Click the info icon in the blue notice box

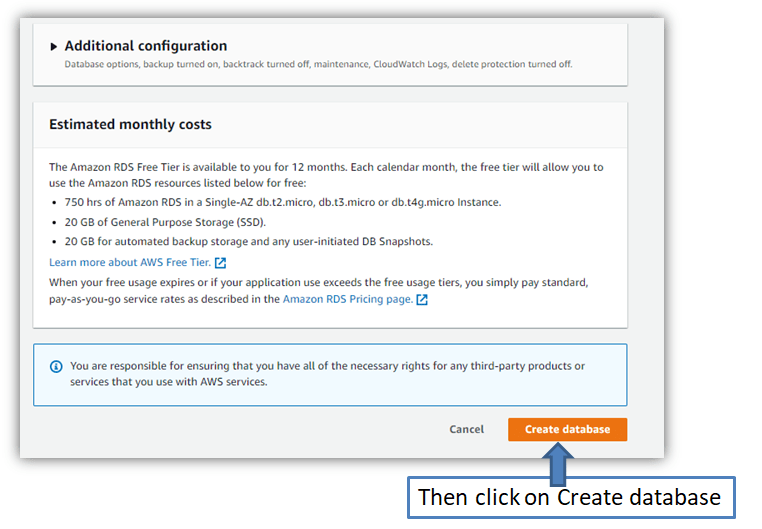click(56, 366)
